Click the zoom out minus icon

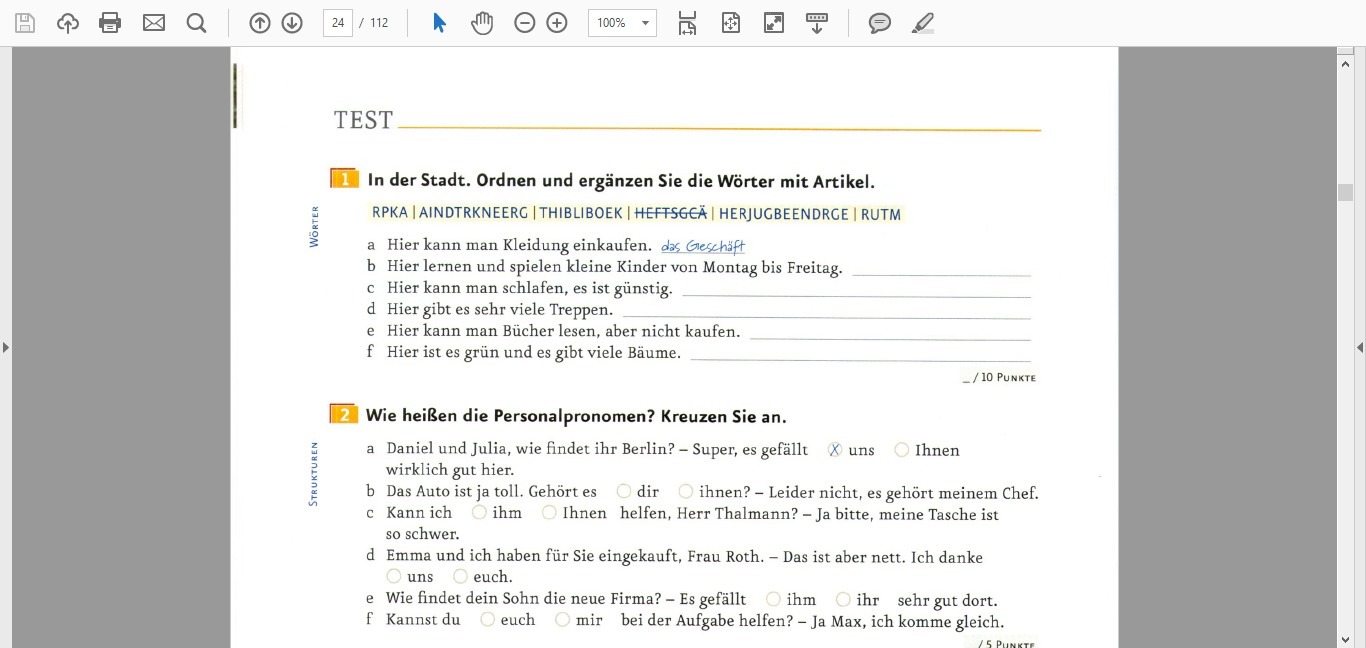525,23
